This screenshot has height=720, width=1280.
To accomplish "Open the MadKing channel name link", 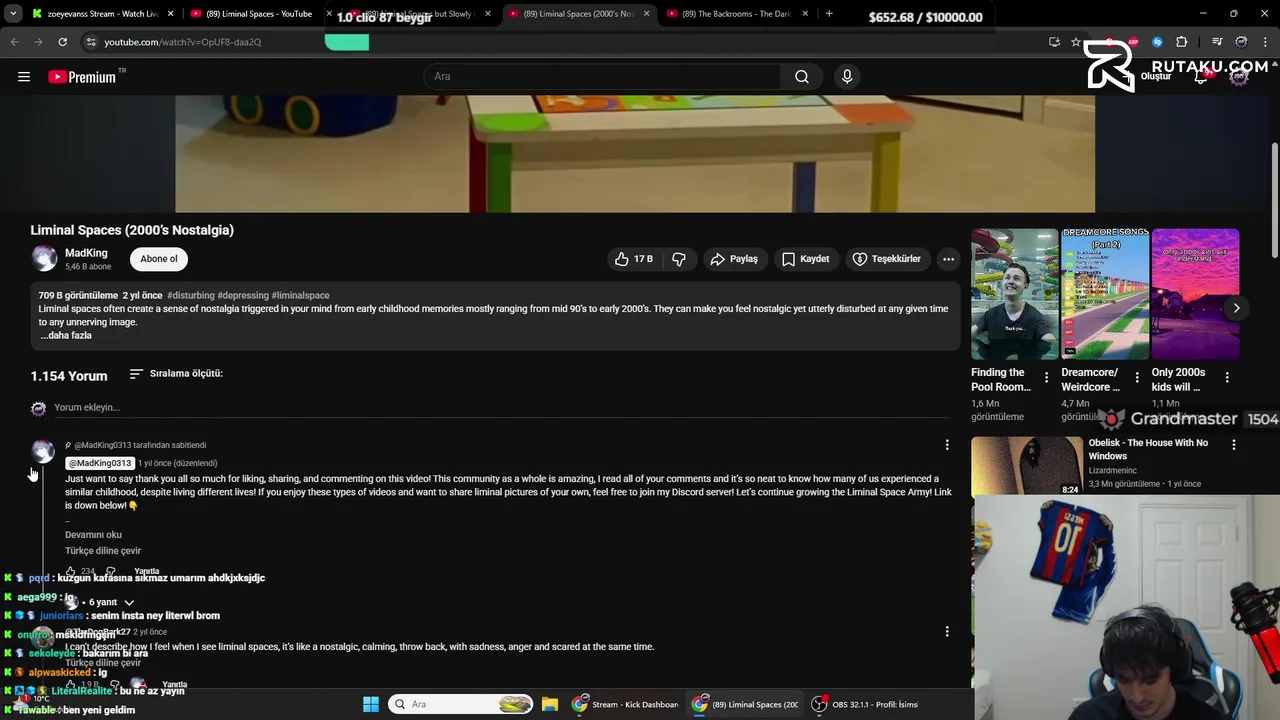I will pyautogui.click(x=86, y=253).
